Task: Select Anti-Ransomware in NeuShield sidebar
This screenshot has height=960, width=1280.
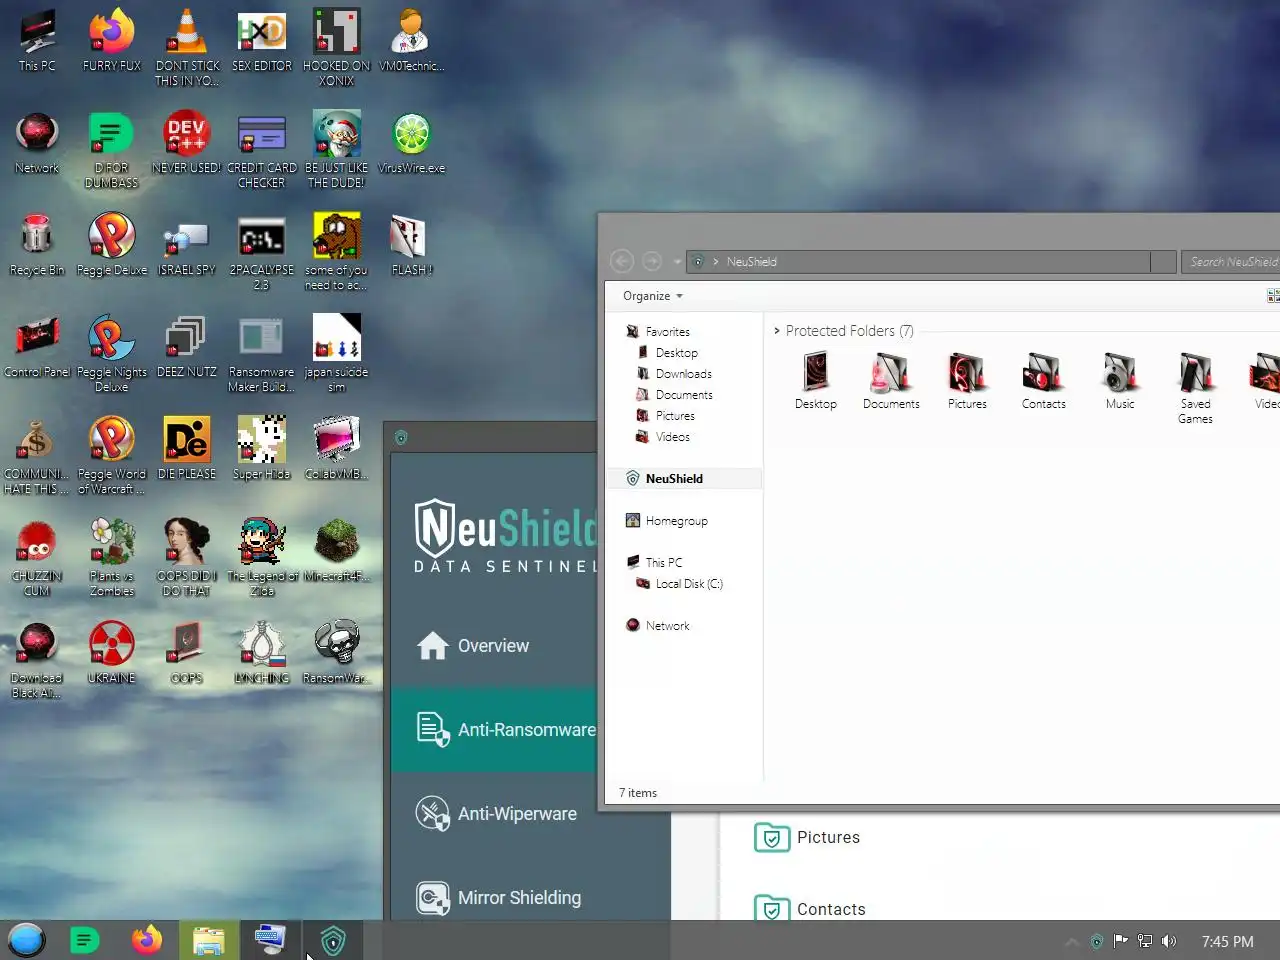Action: [x=494, y=730]
